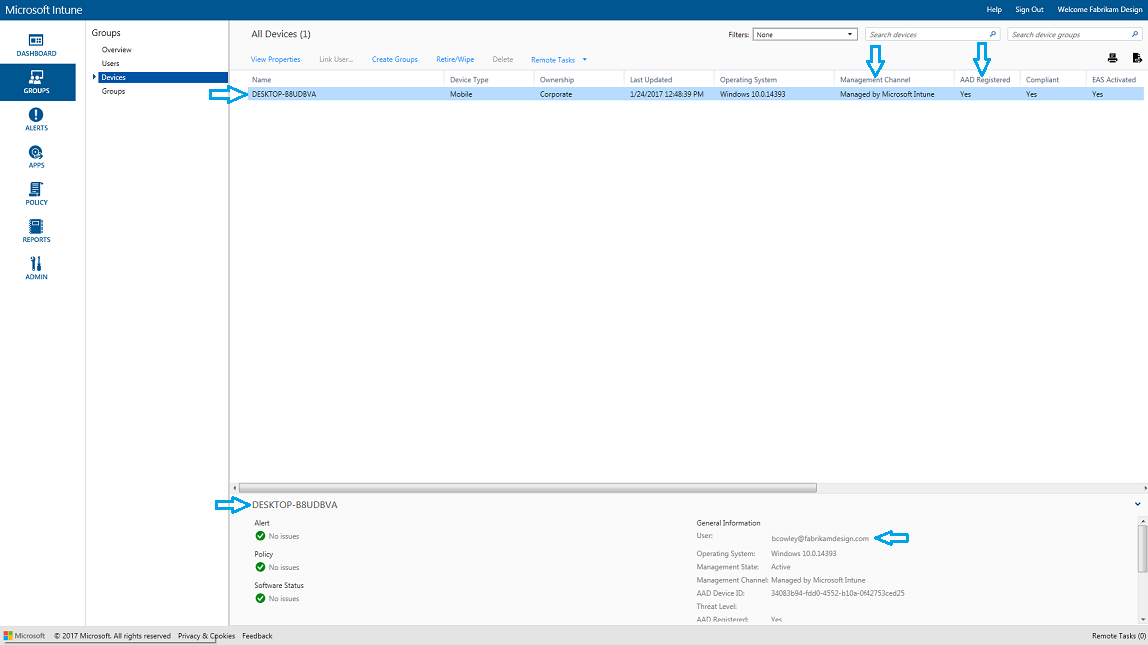Select Overview in Groups navigation
Viewport: 1148px width, 645px height.
point(116,50)
